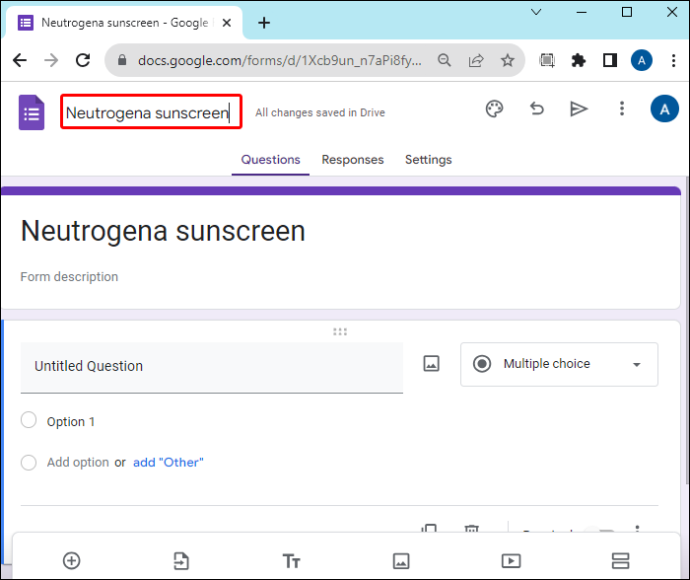This screenshot has width=690, height=580.
Task: Switch to the Settings tab
Action: pyautogui.click(x=428, y=160)
